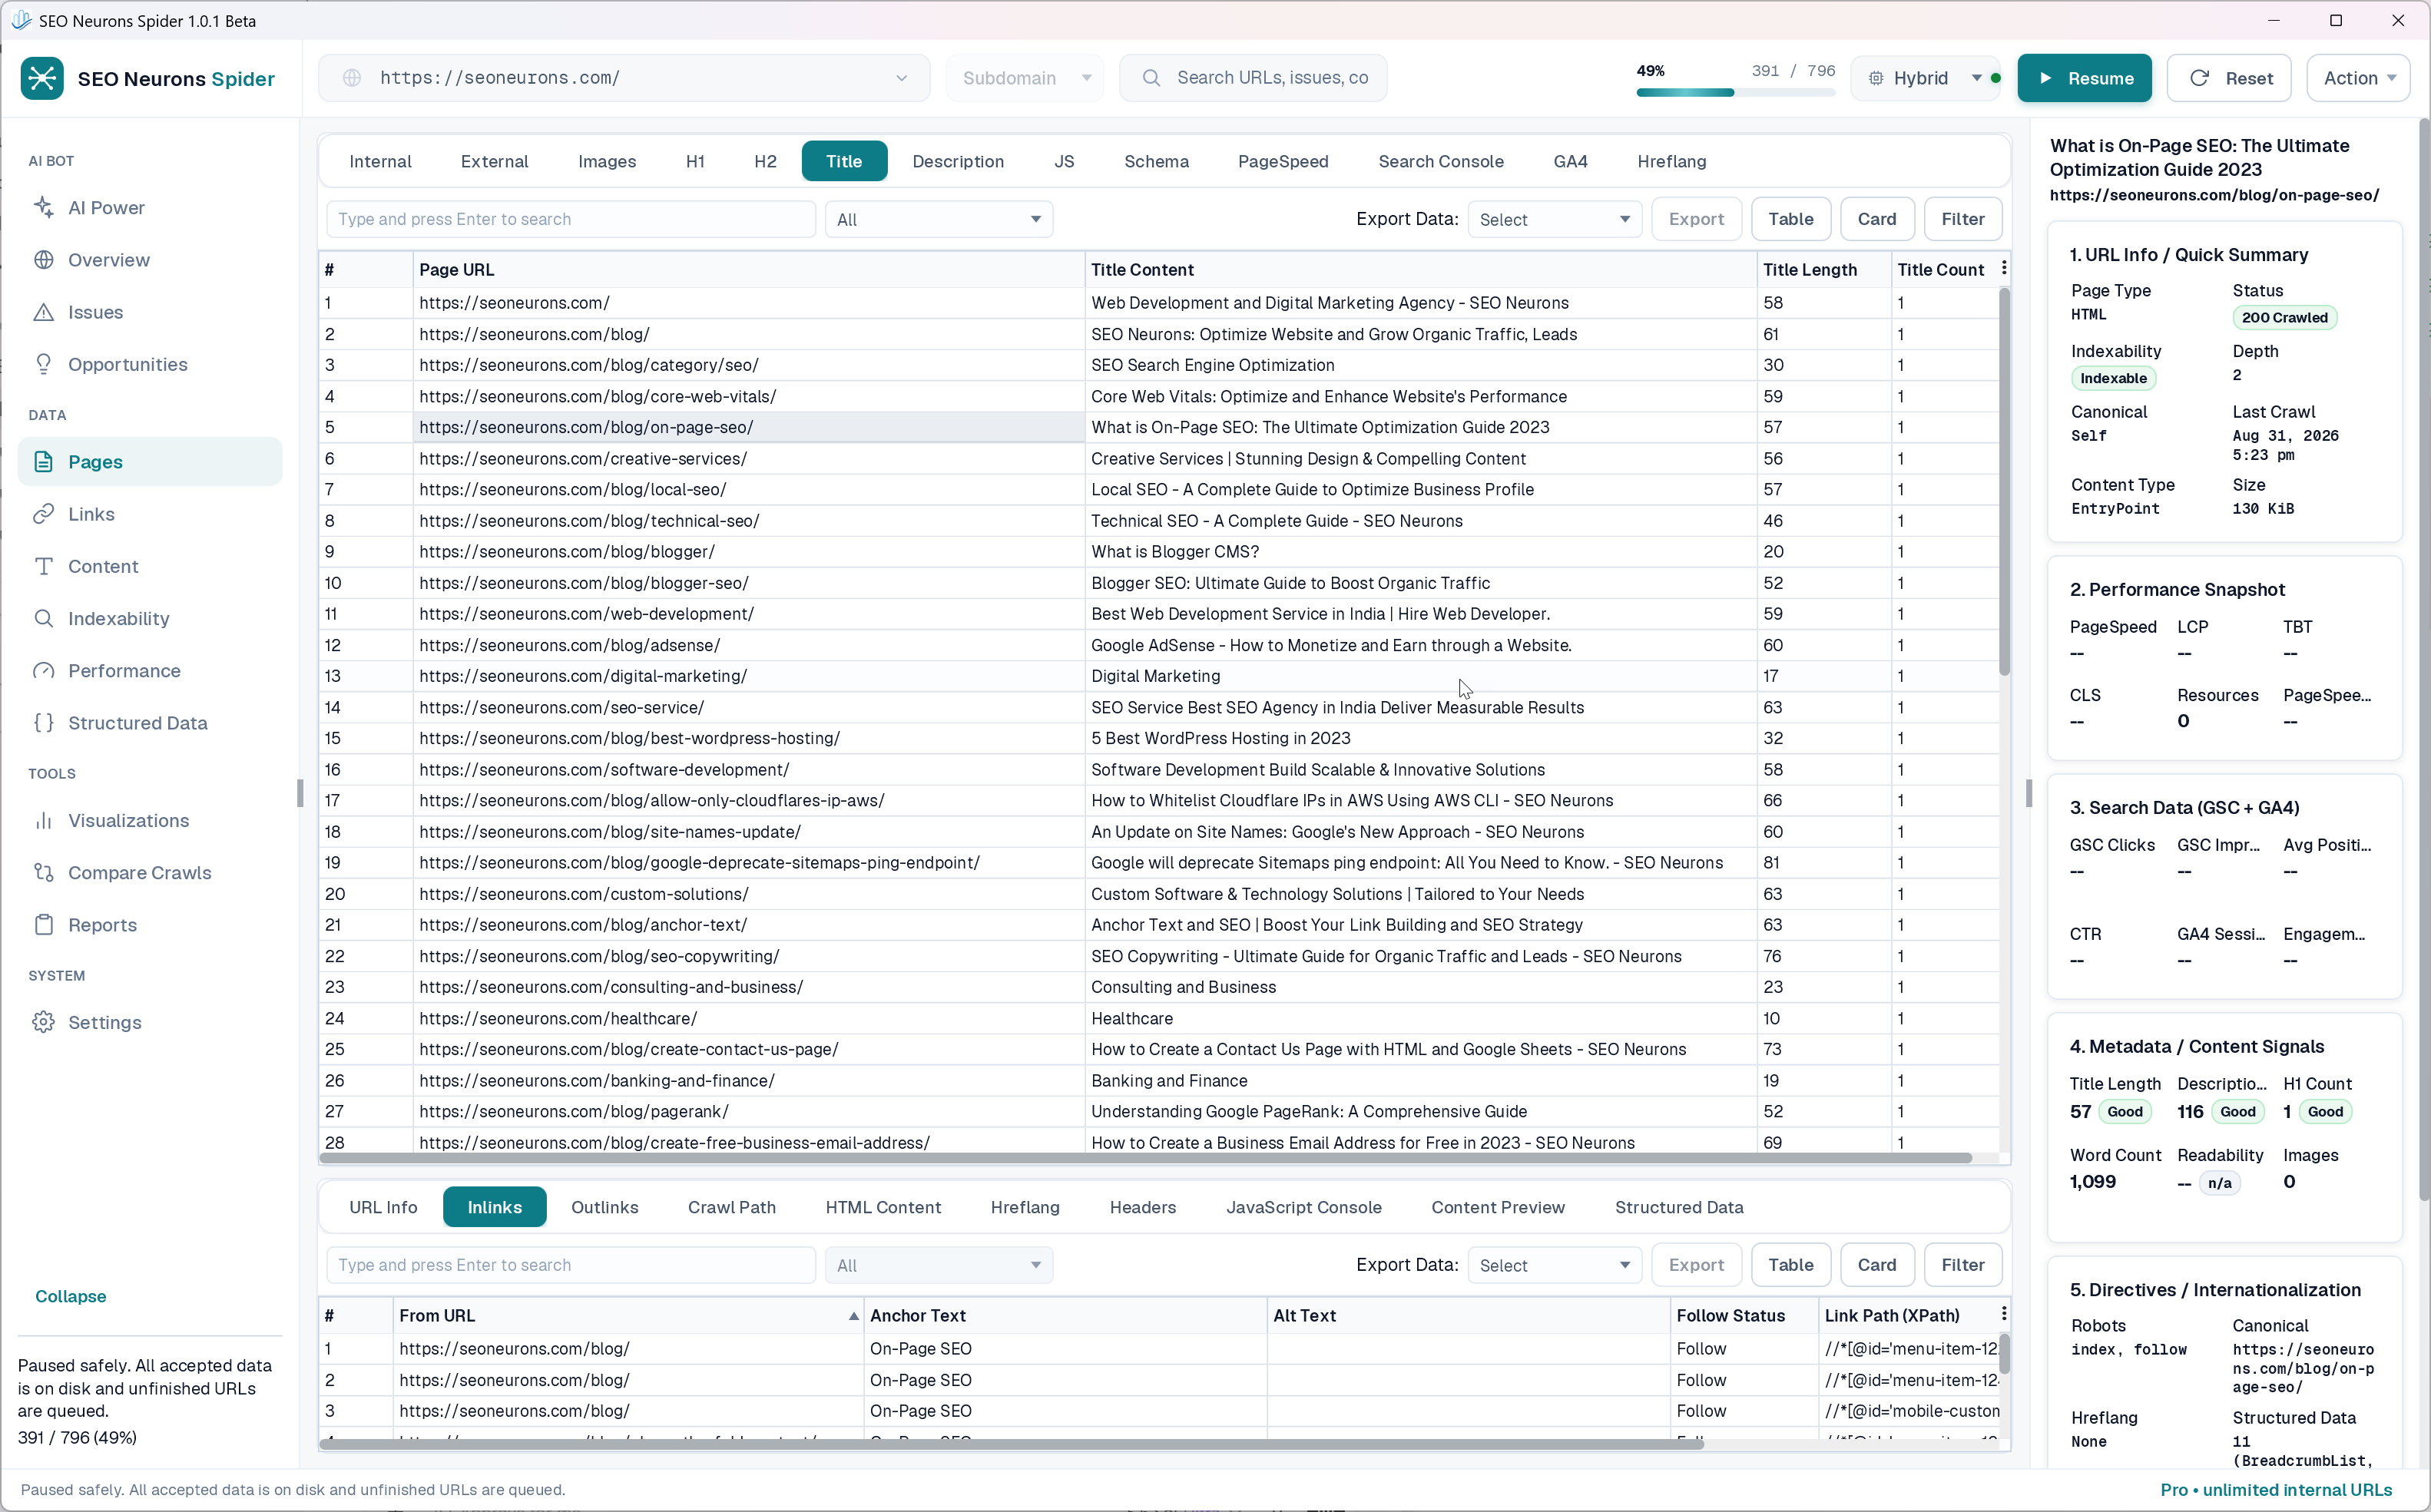Open Issues warning triangle icon
This screenshot has width=2431, height=1512.
[x=43, y=312]
